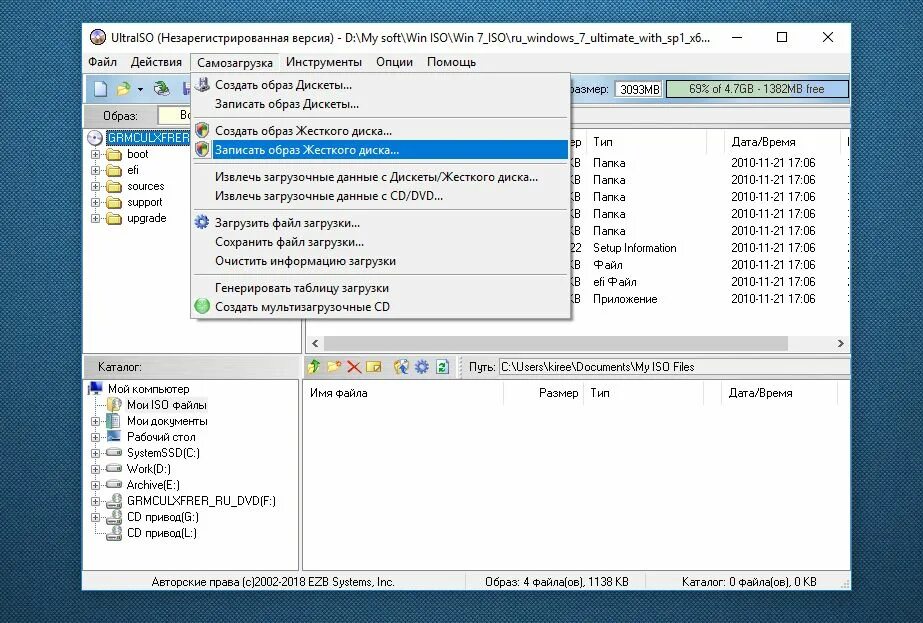923x623 pixels.
Task: Click the UltraISO app icon in title bar
Action: [98, 38]
